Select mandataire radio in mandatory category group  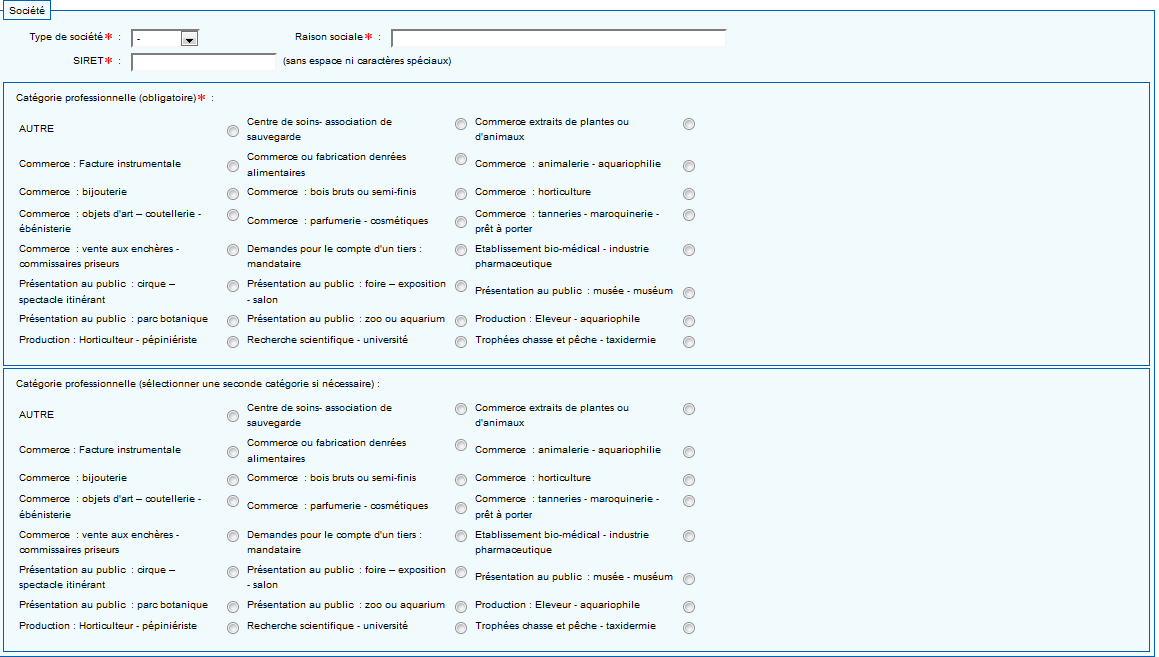pos(460,251)
